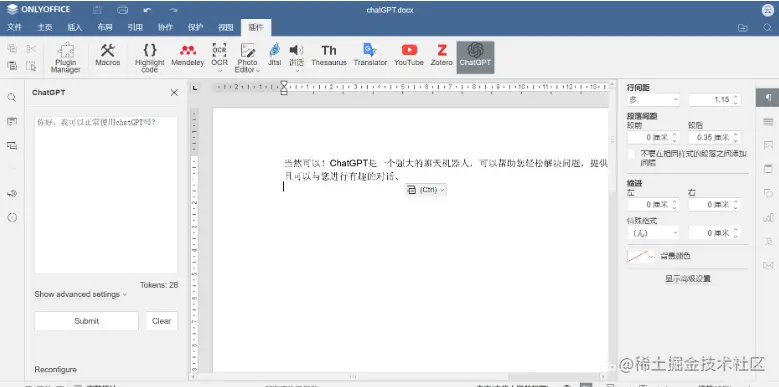Click the paste icon in ribbon
779x387 pixels.
(12, 65)
